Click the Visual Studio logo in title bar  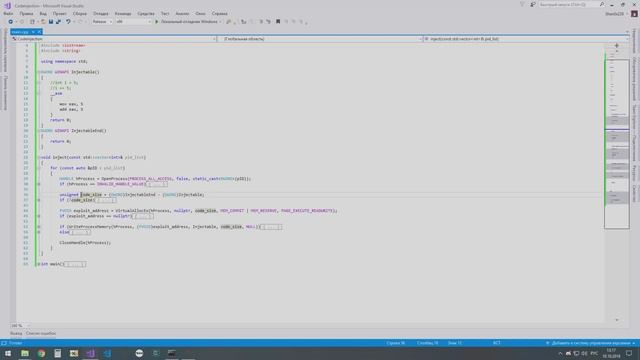coord(7,5)
